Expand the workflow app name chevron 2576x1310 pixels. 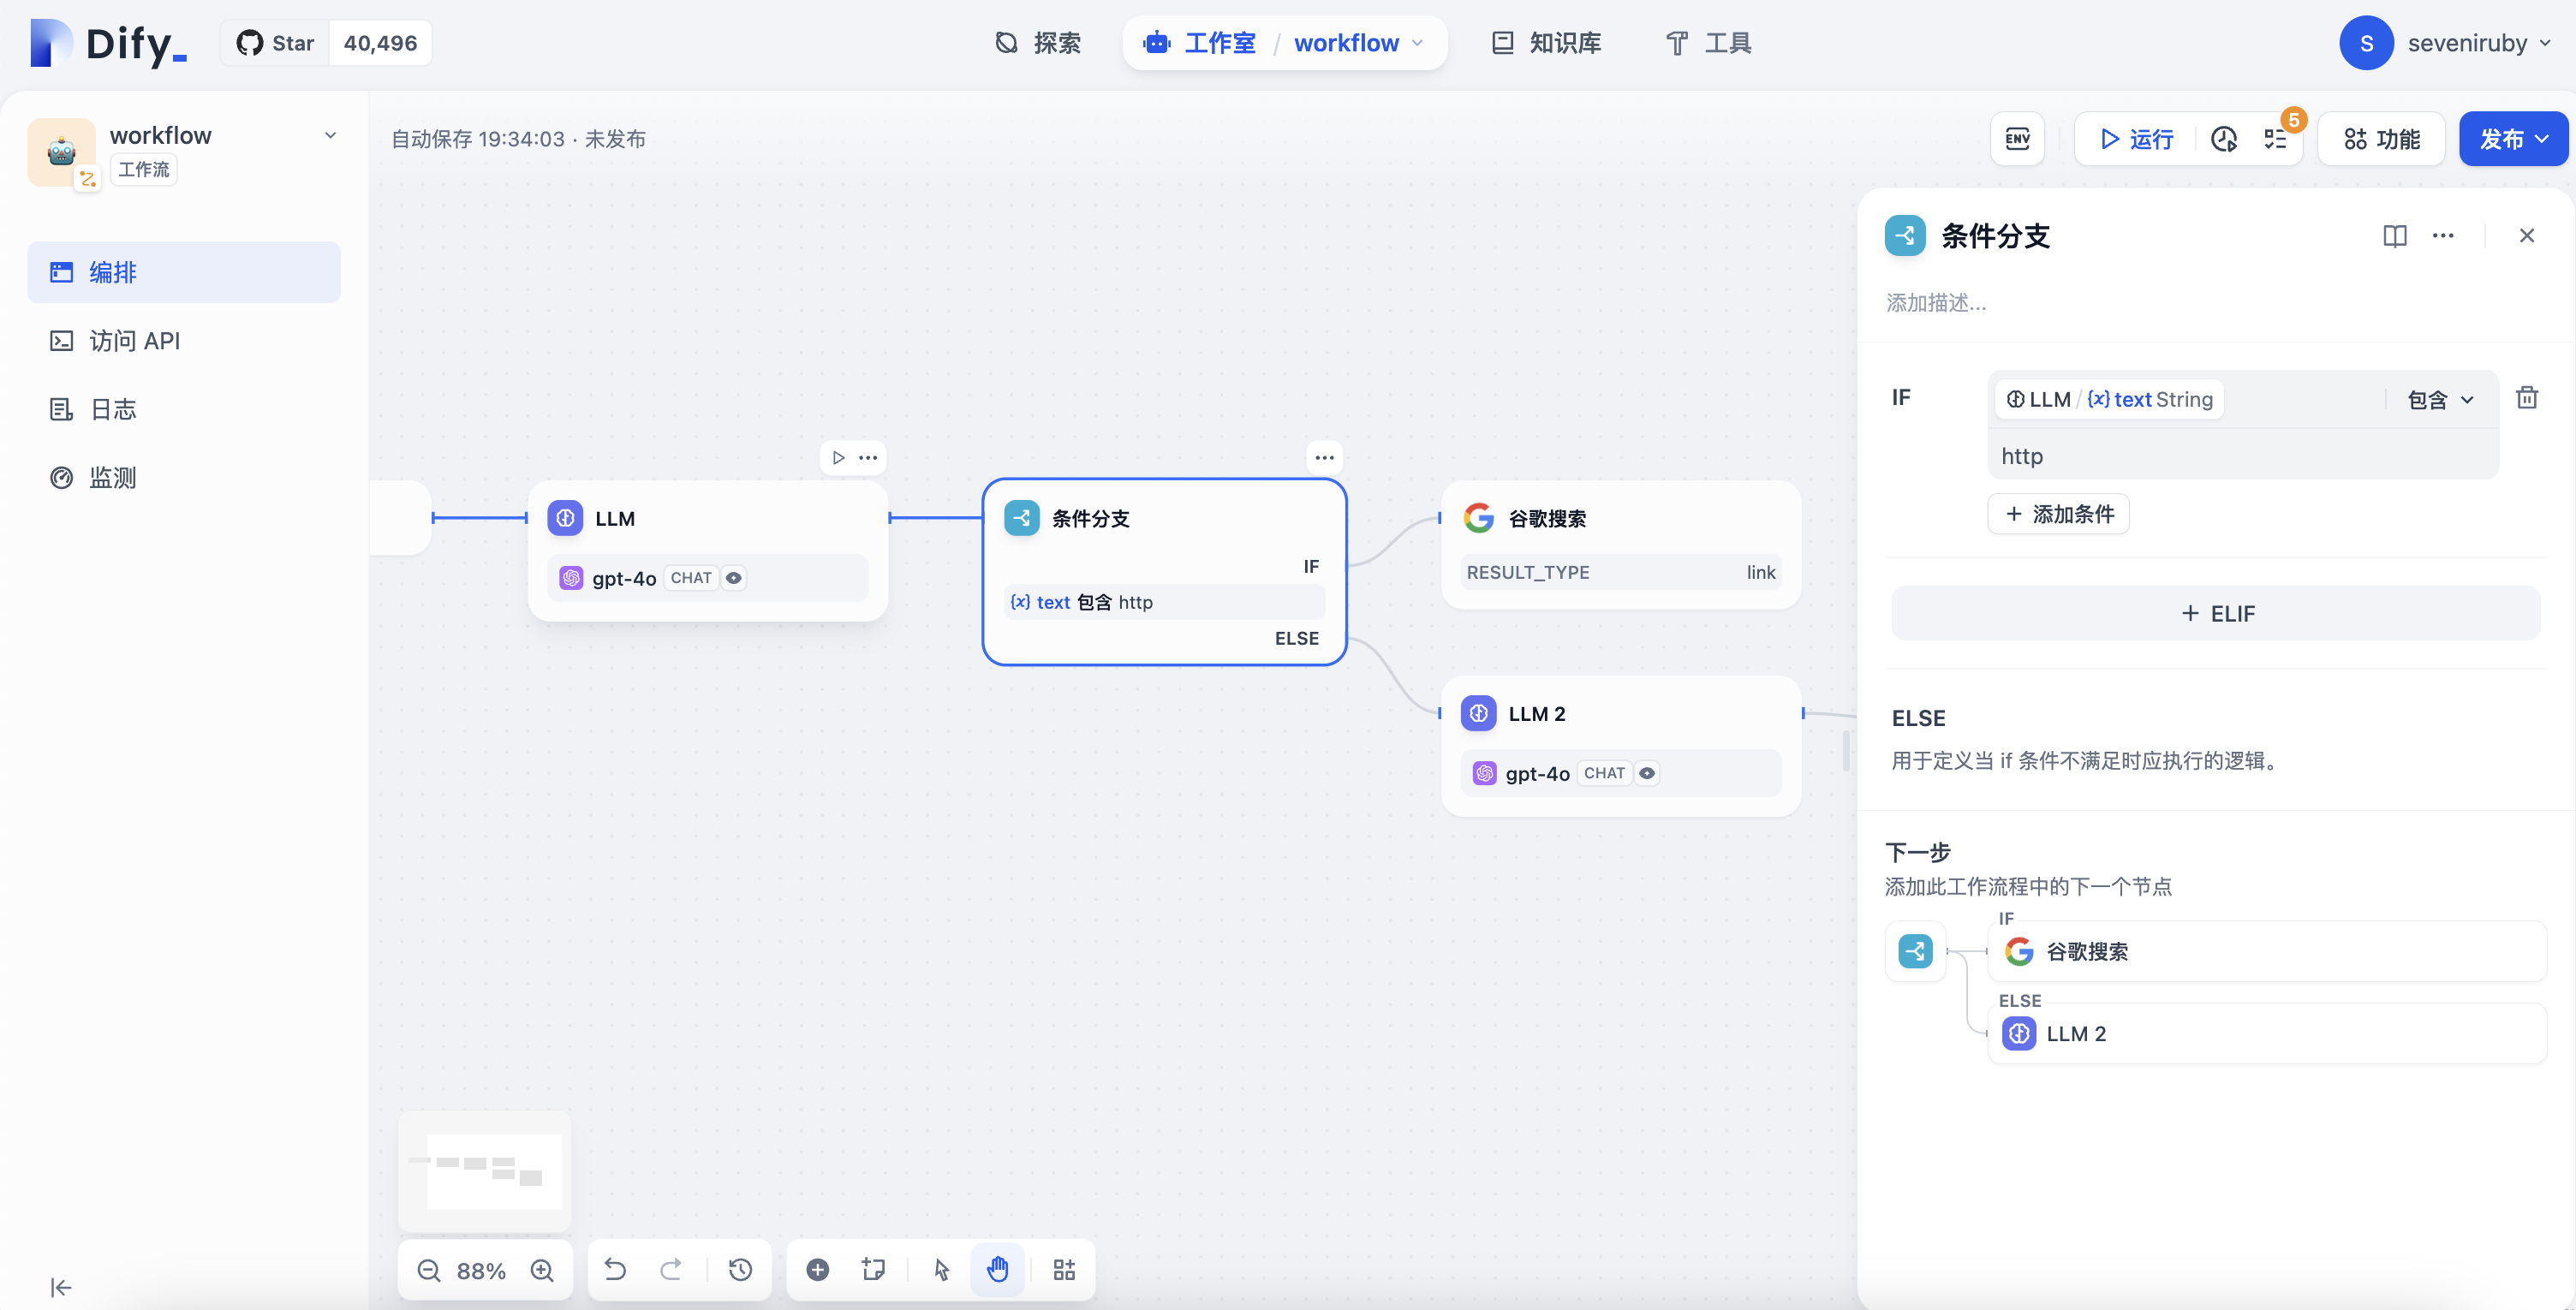pyautogui.click(x=330, y=136)
